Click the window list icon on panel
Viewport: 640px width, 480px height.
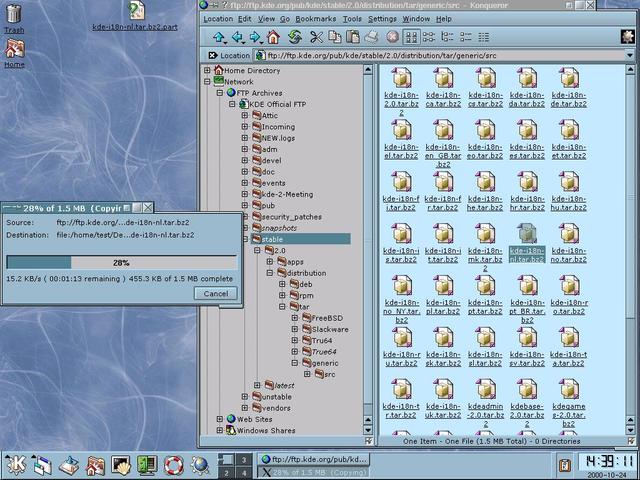pos(42,465)
